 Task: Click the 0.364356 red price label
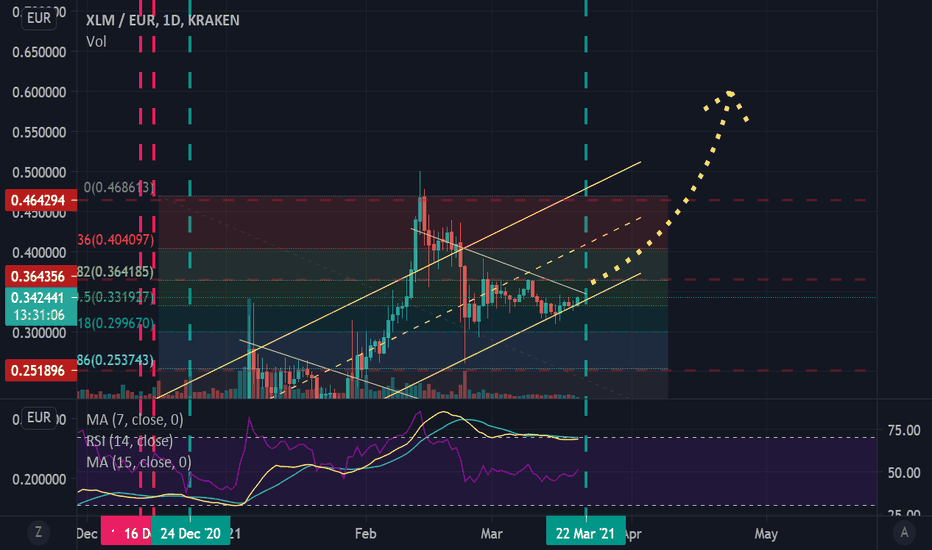pos(41,276)
